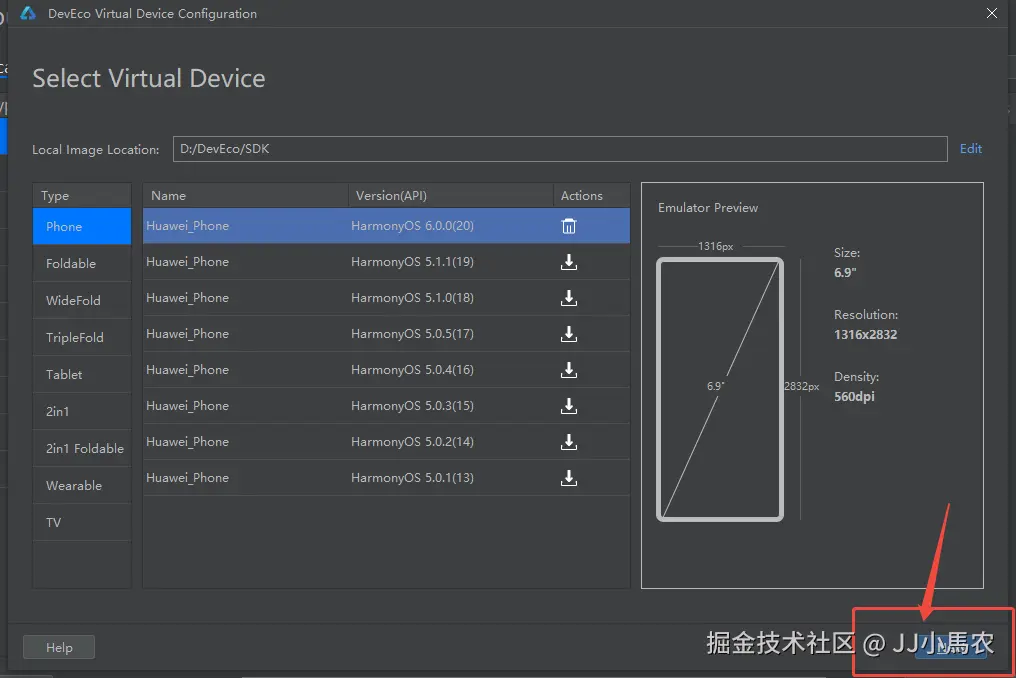The width and height of the screenshot is (1016, 678).
Task: Focus the Local Image Location field
Action: tap(560, 149)
